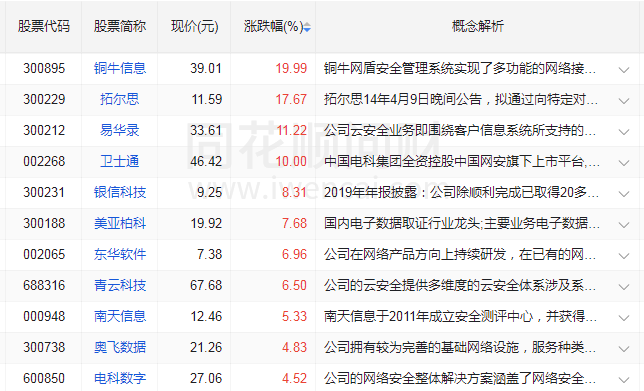Viewport: 644px width, 391px height.
Task: Click price value 11.59
Action: tap(207, 99)
